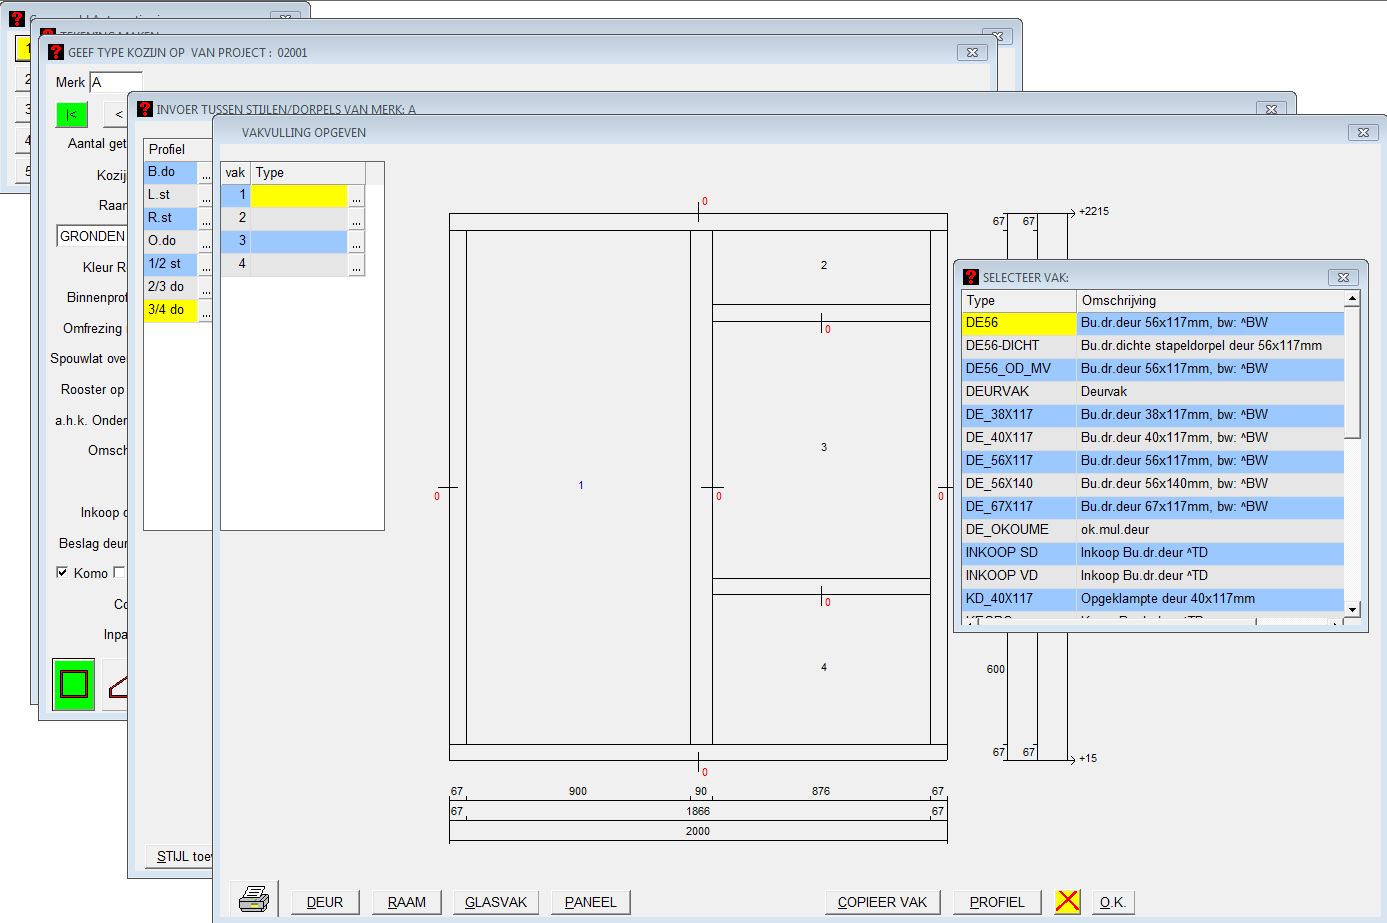Click question mark icon in SELECTEER VAK title

click(x=970, y=277)
